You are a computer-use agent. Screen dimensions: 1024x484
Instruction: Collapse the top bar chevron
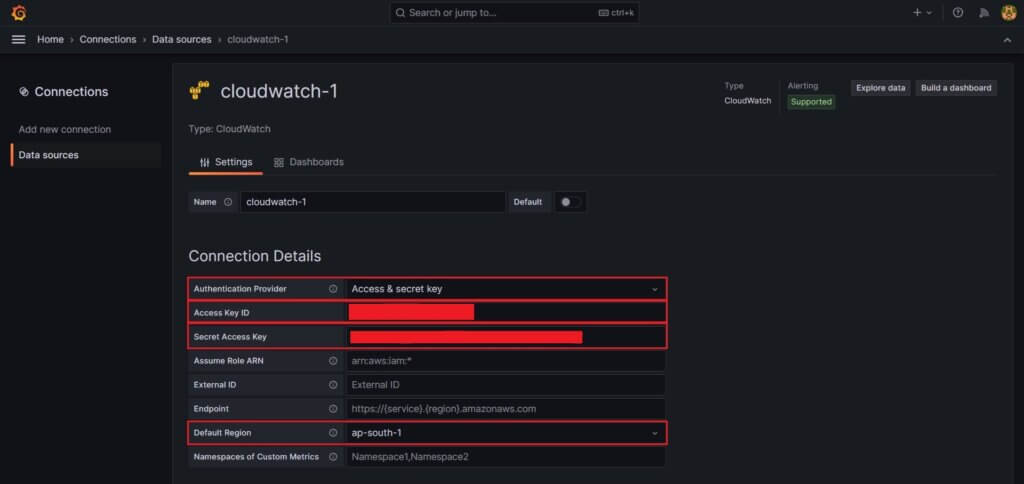[1006, 40]
